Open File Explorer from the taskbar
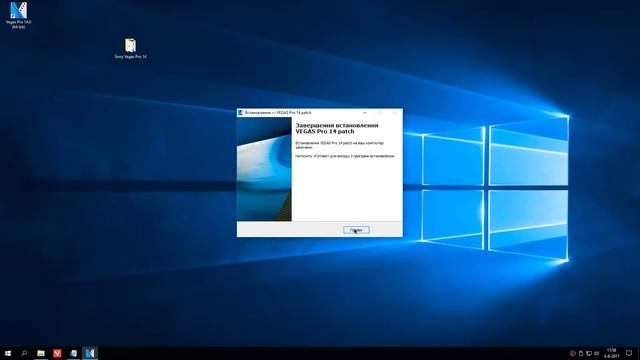Screen dimensions: 640x360 (41, 353)
